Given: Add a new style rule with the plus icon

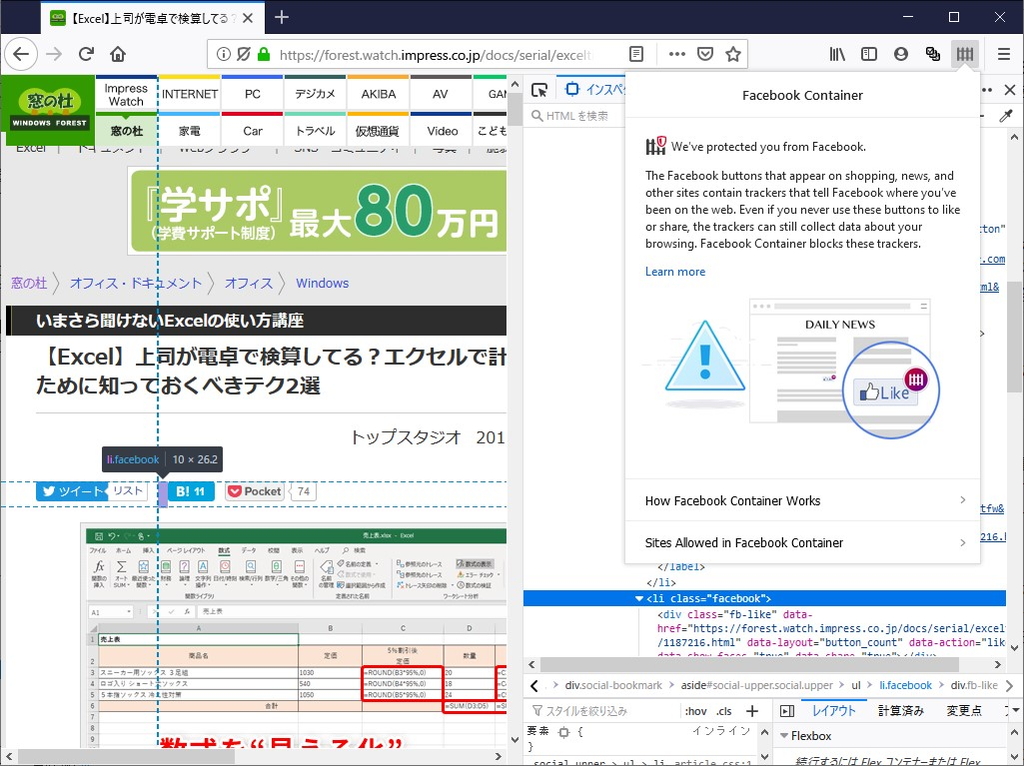Looking at the screenshot, I should pos(751,710).
